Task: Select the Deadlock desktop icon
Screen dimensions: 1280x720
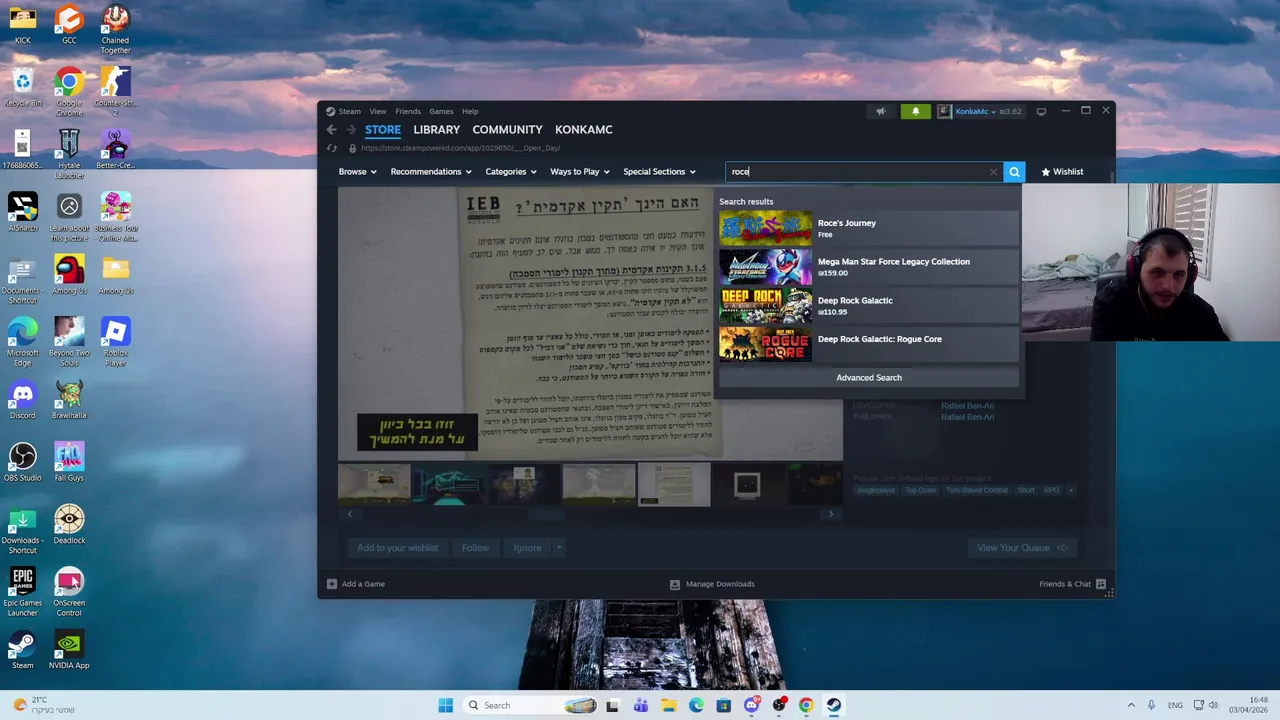Action: pyautogui.click(x=69, y=525)
